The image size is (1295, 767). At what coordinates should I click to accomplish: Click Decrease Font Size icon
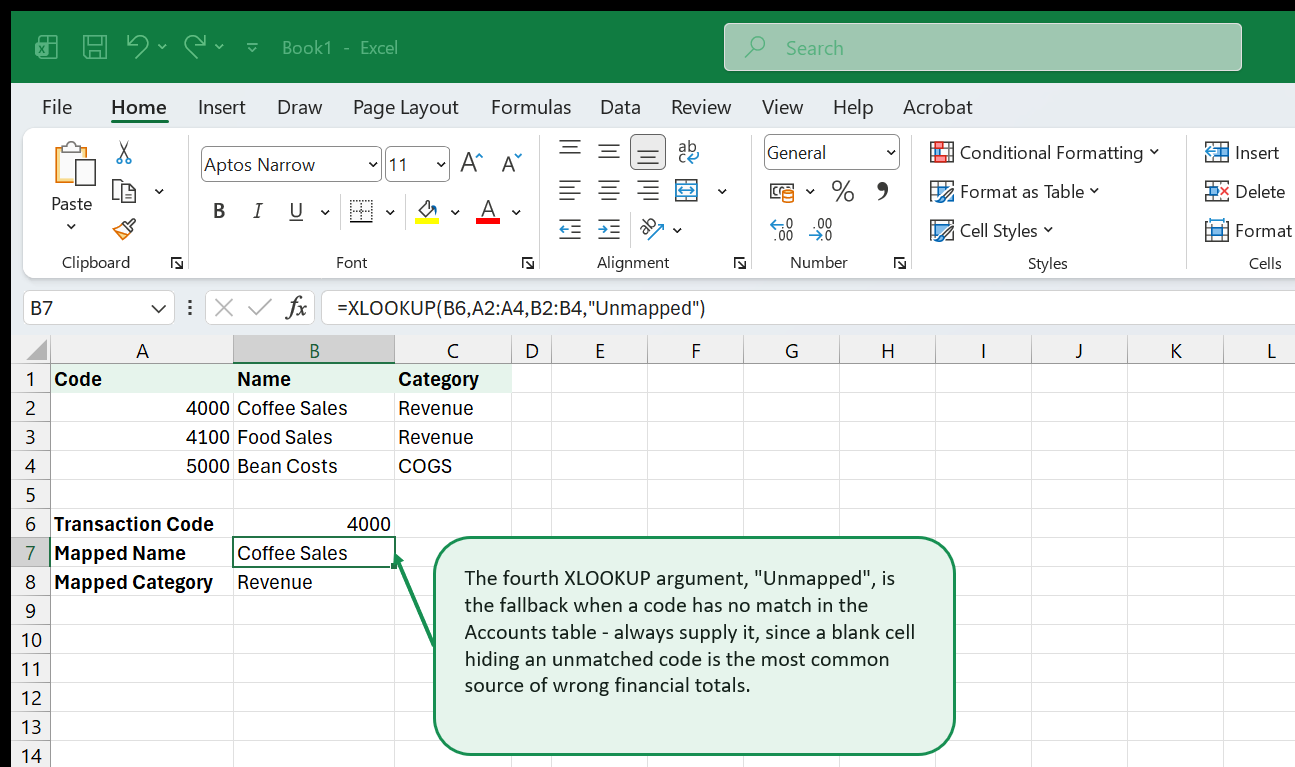coord(511,164)
